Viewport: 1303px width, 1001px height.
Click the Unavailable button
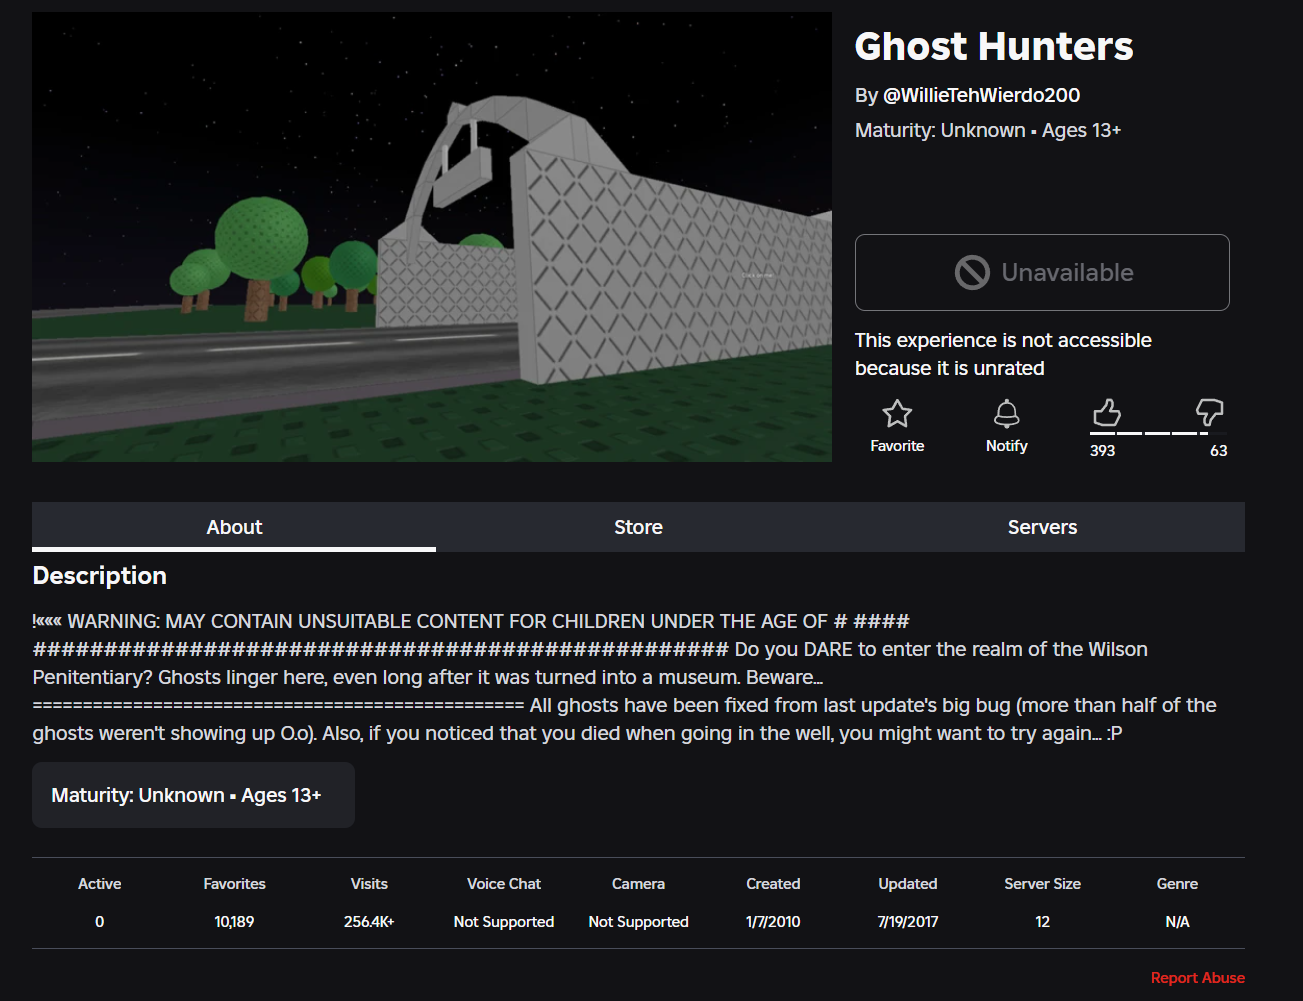(x=1042, y=272)
